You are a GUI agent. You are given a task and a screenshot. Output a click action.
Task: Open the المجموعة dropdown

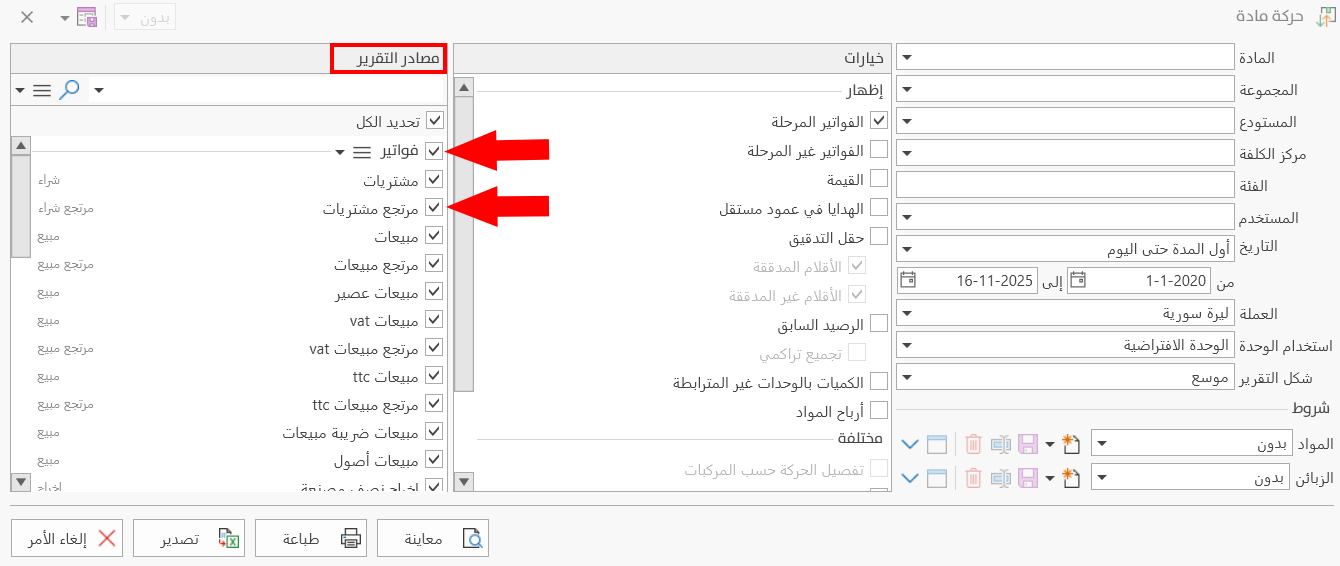(907, 89)
